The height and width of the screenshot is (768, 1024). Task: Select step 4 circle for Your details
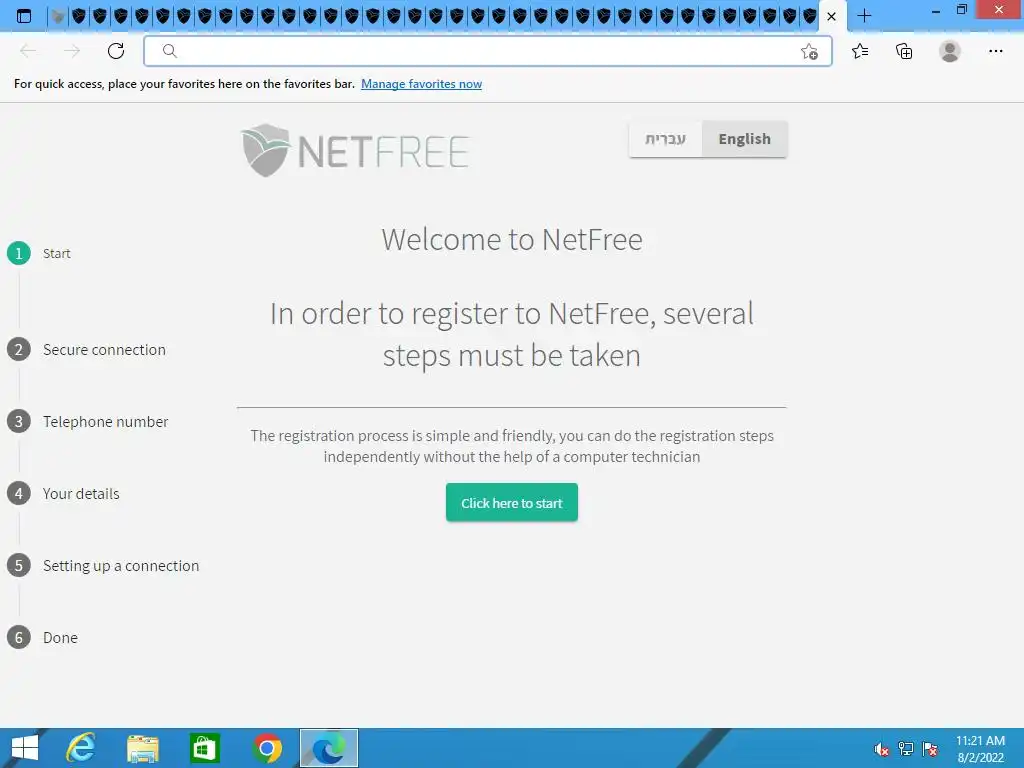click(19, 493)
